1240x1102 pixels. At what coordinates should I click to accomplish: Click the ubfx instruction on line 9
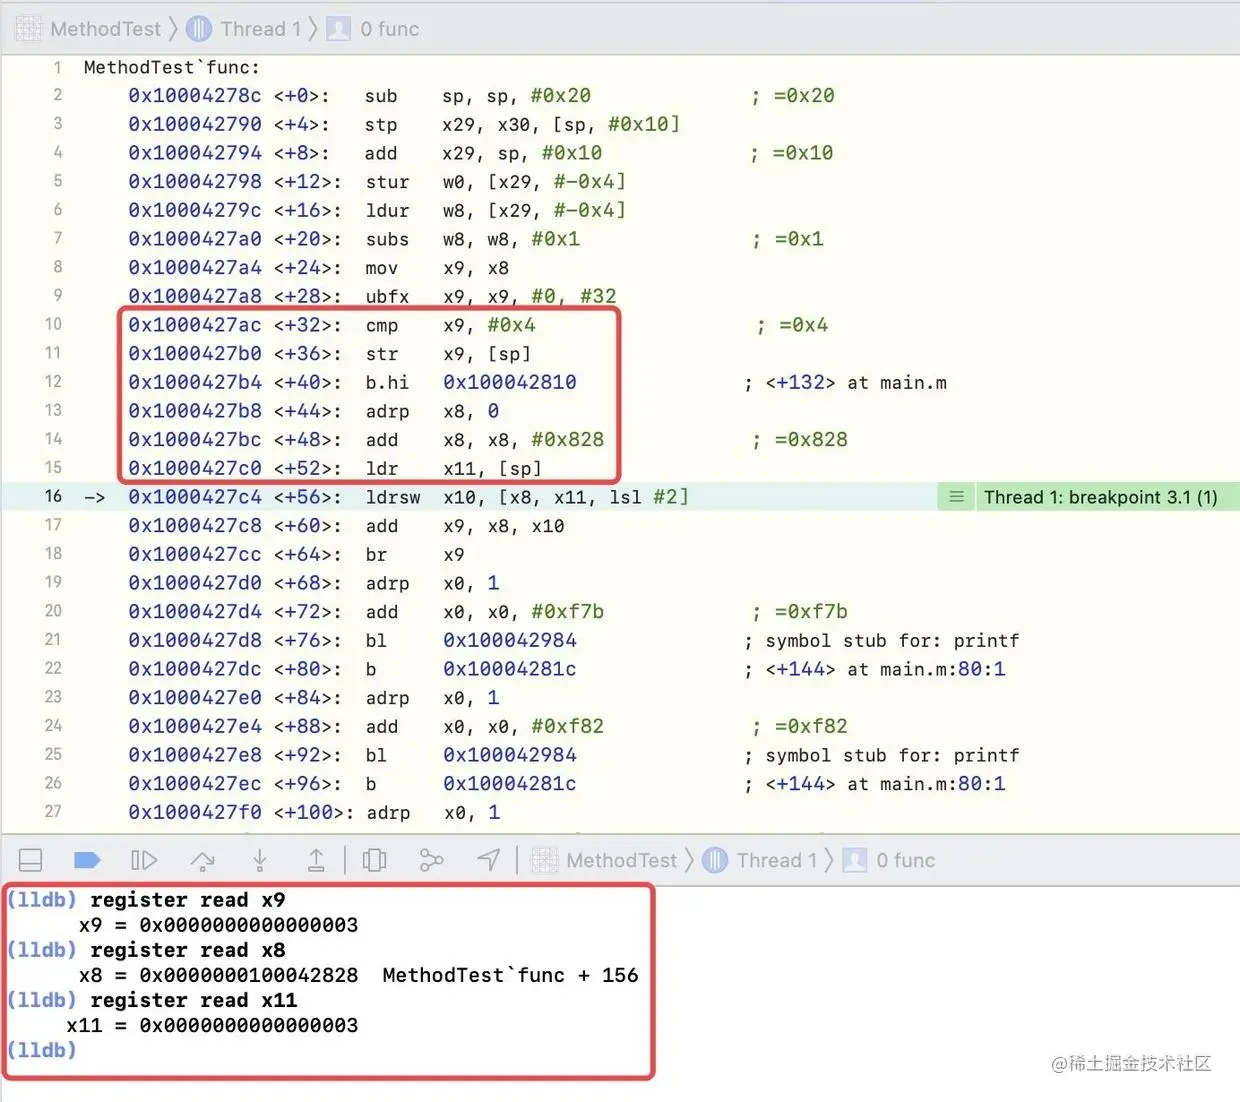point(387,296)
